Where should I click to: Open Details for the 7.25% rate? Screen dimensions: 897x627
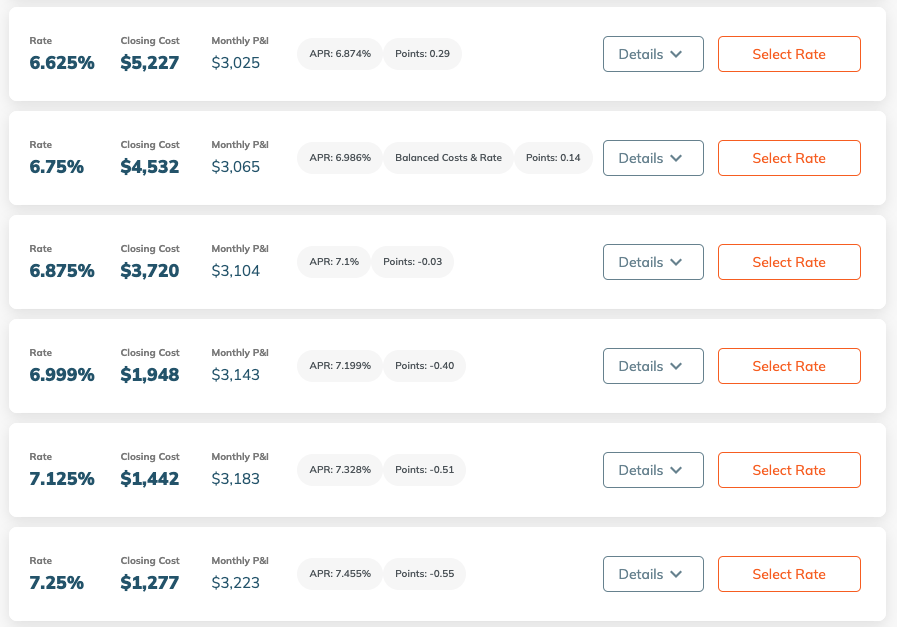point(653,574)
